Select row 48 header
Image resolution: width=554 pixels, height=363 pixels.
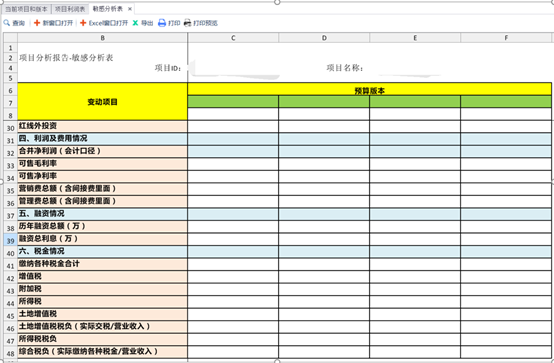coord(10,353)
